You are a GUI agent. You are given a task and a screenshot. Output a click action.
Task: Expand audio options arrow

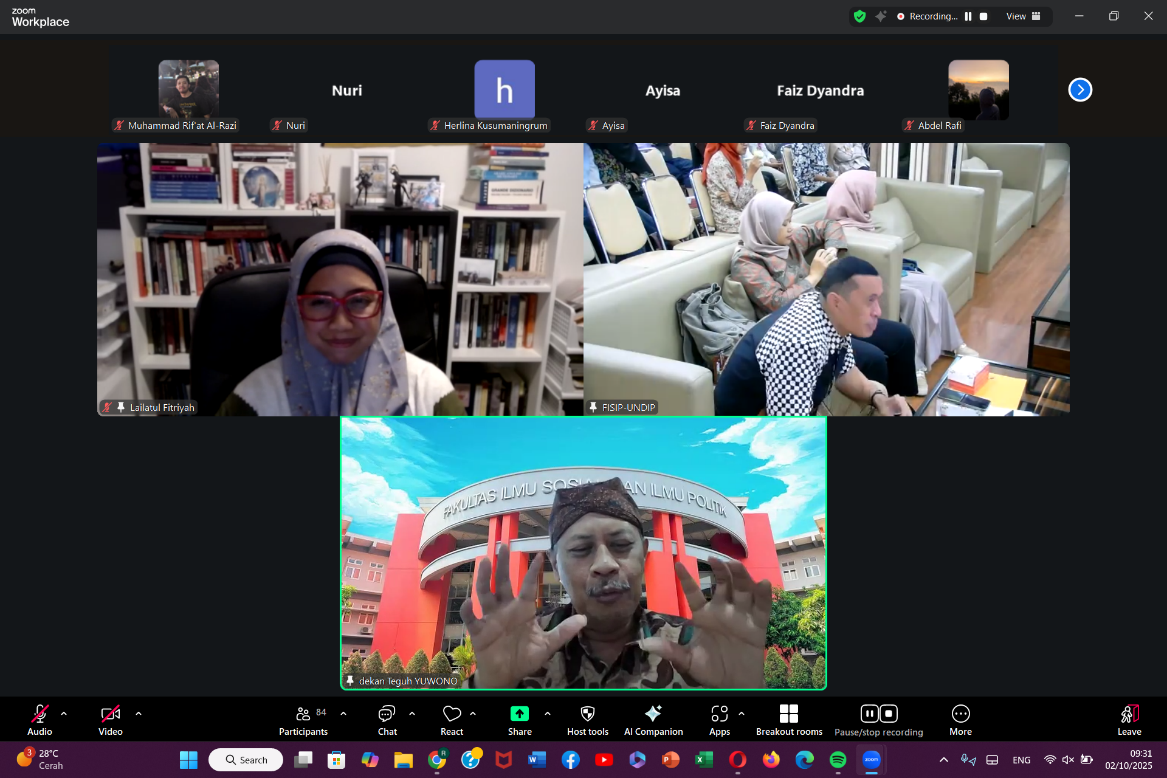[x=64, y=713]
